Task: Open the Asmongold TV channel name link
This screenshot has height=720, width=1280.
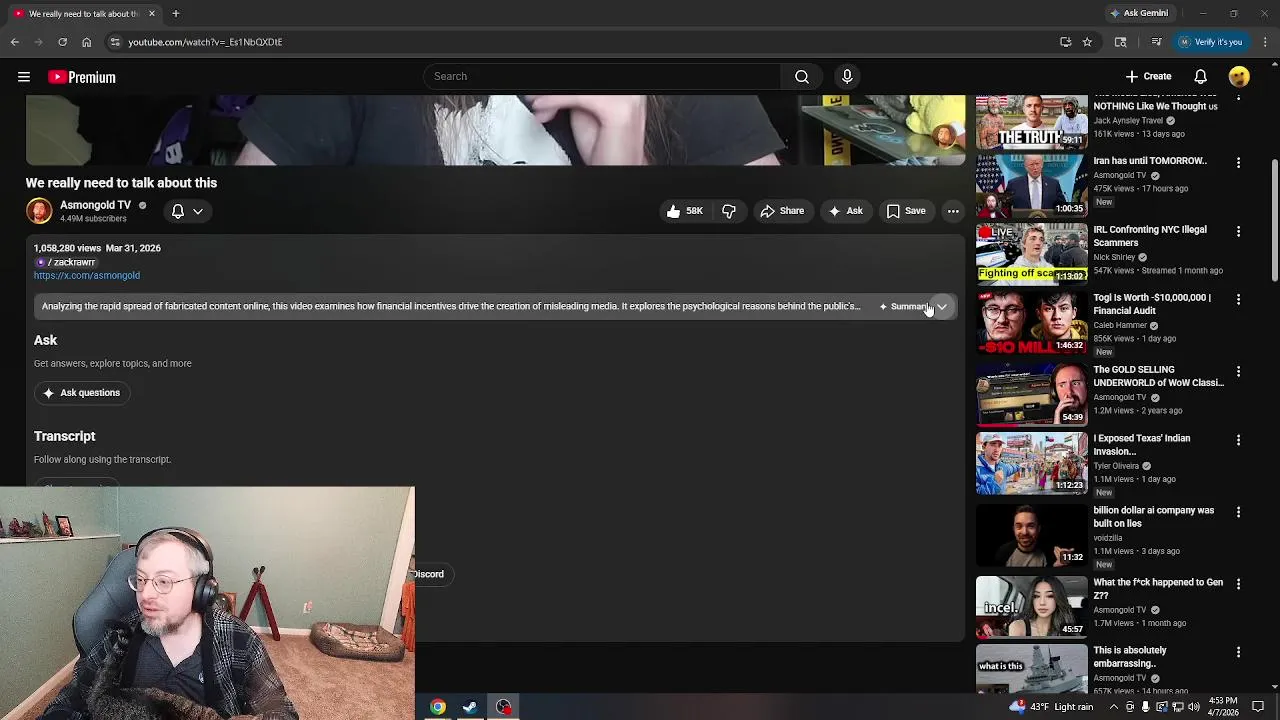Action: pos(95,205)
